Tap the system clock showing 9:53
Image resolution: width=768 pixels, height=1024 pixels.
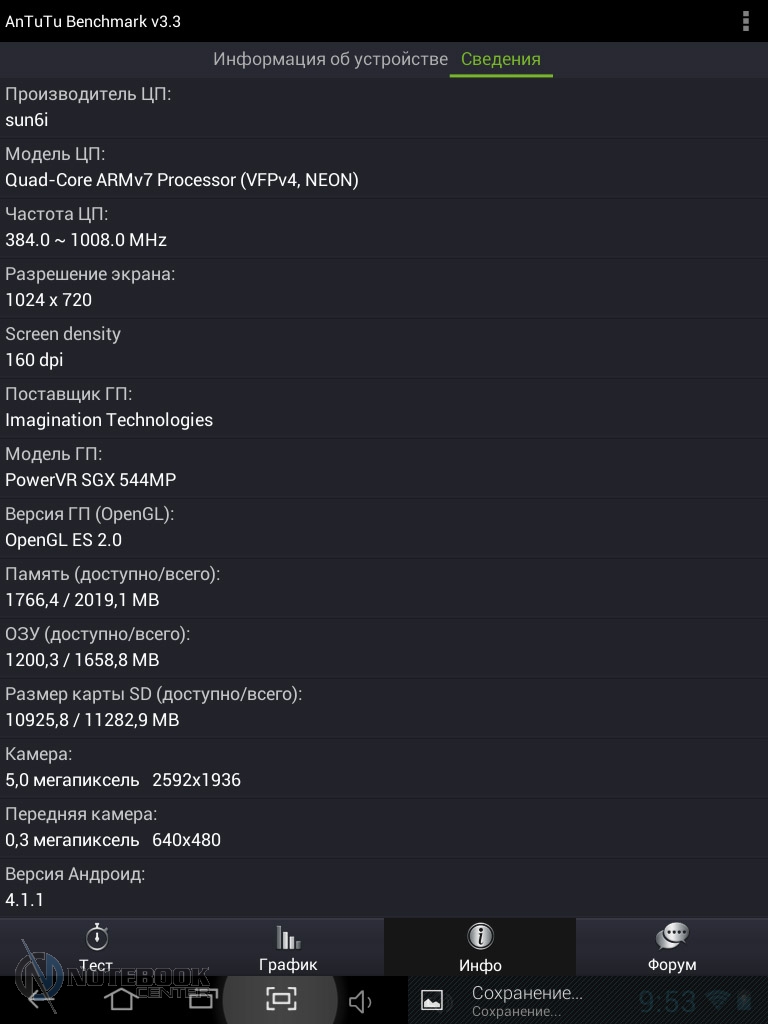coord(667,1000)
